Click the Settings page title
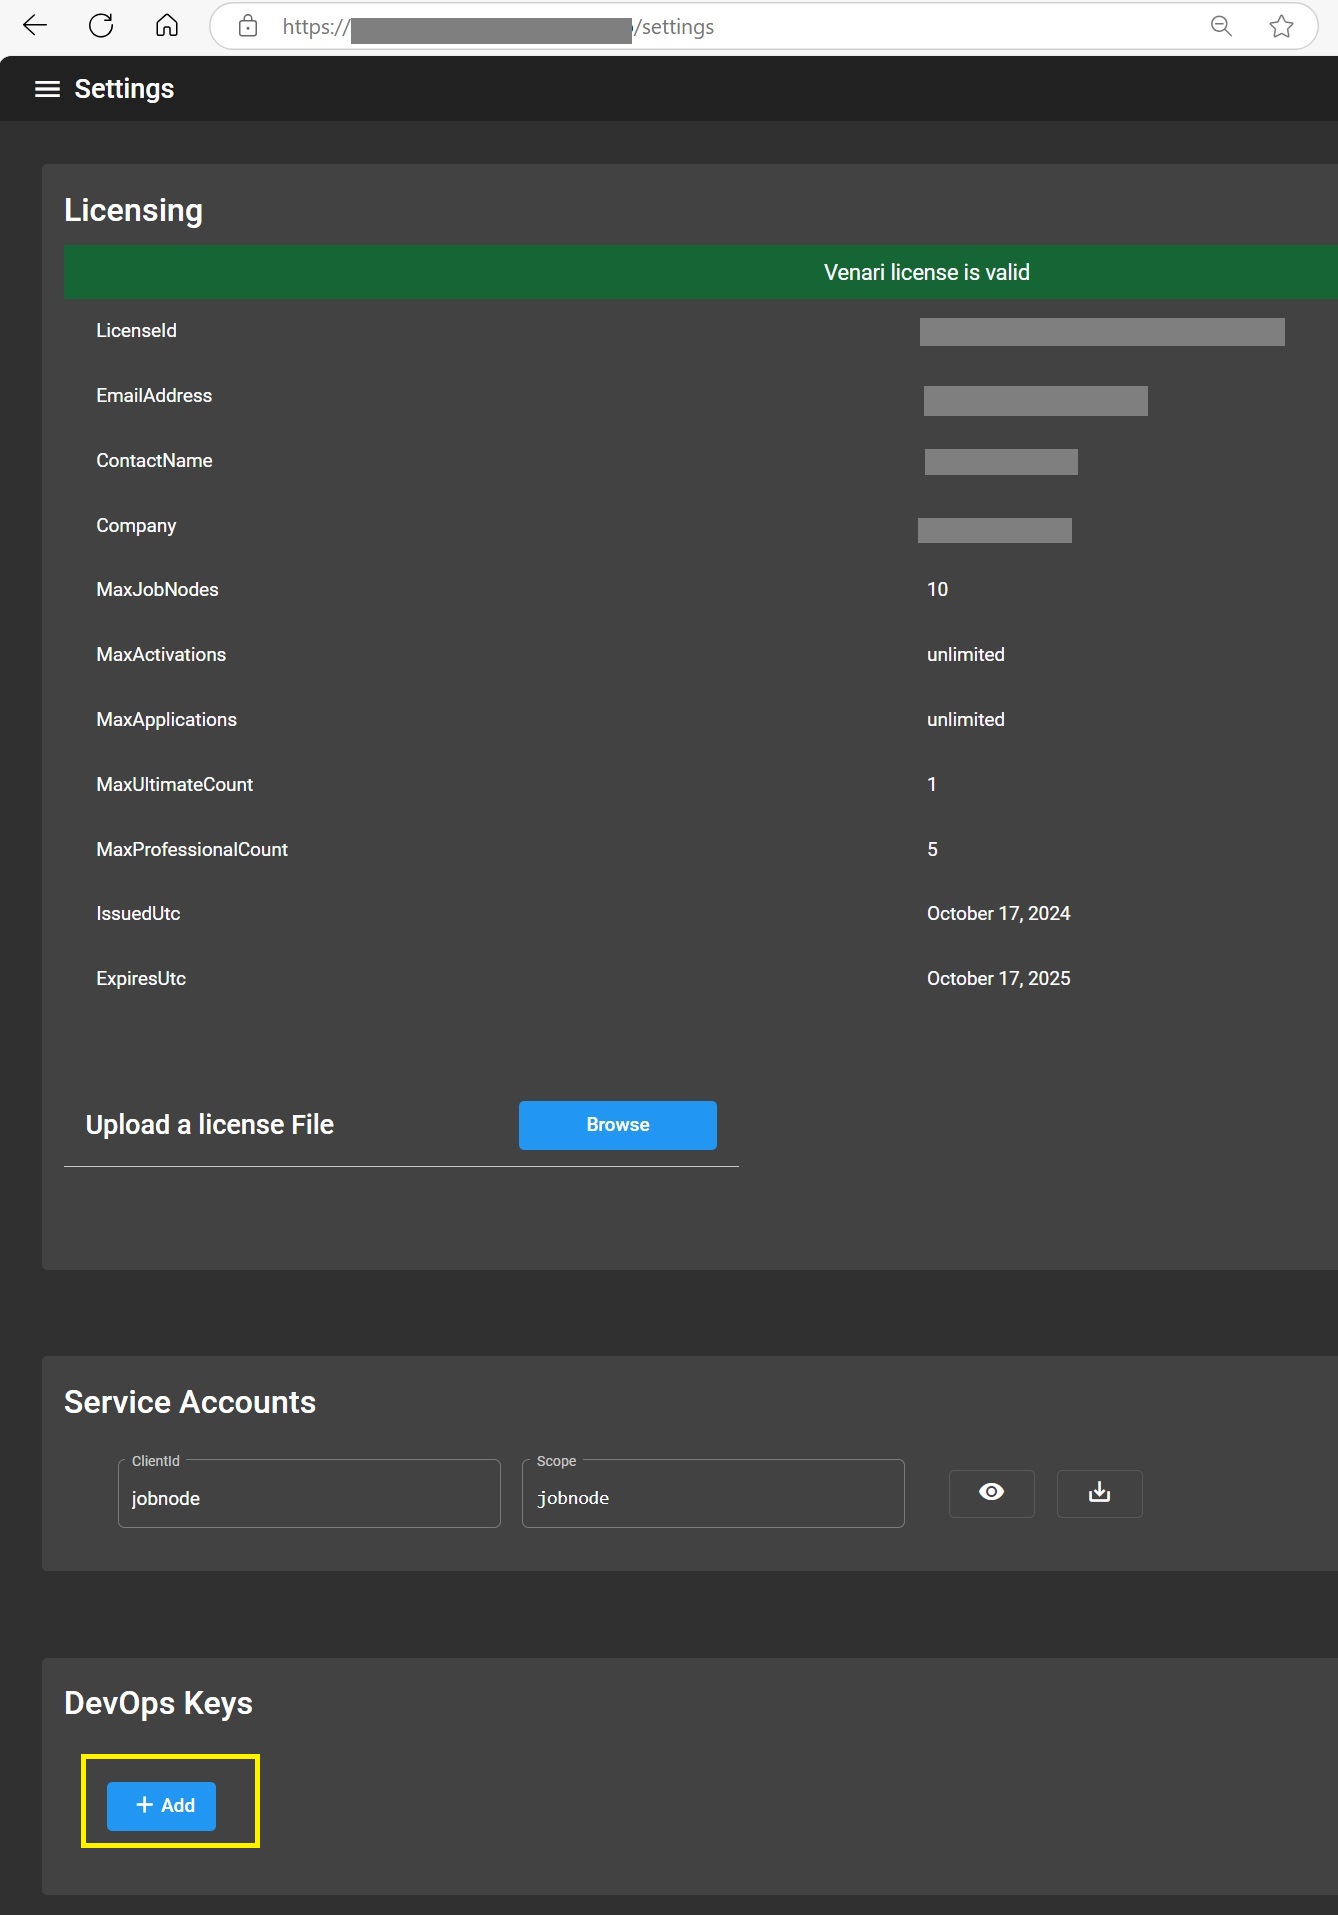 pyautogui.click(x=124, y=89)
